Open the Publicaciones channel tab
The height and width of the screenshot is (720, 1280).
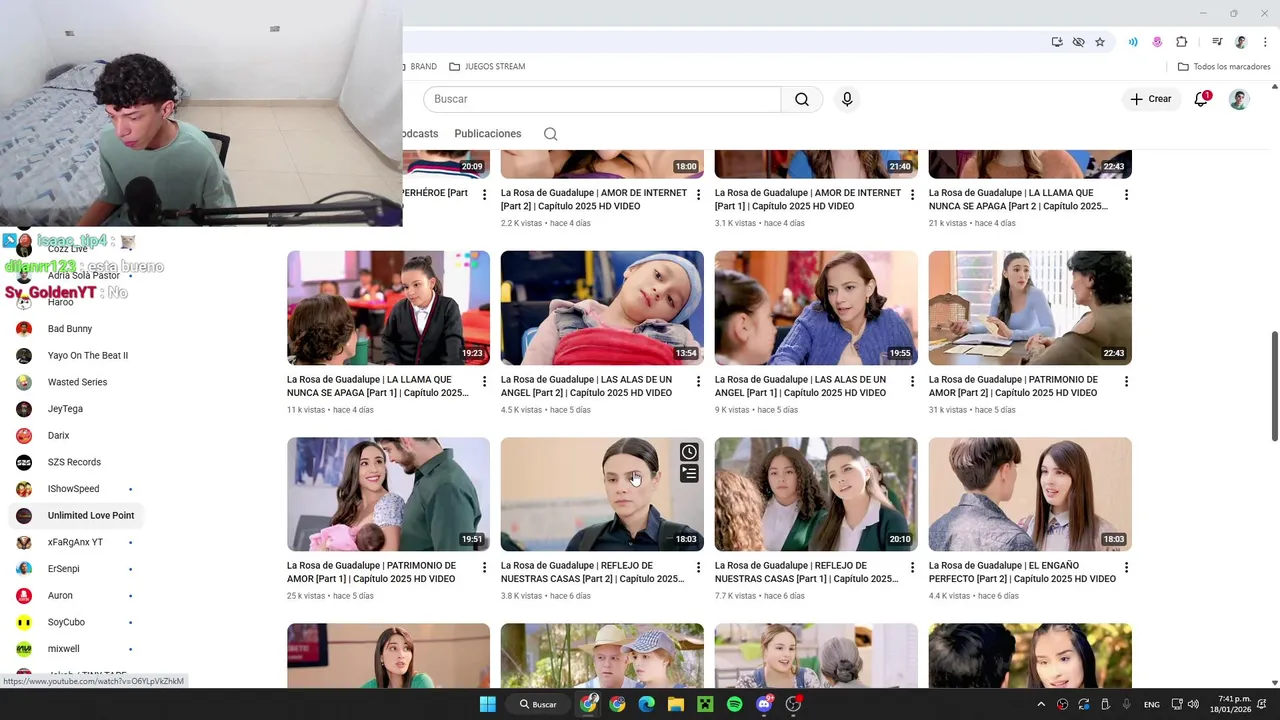coord(488,134)
